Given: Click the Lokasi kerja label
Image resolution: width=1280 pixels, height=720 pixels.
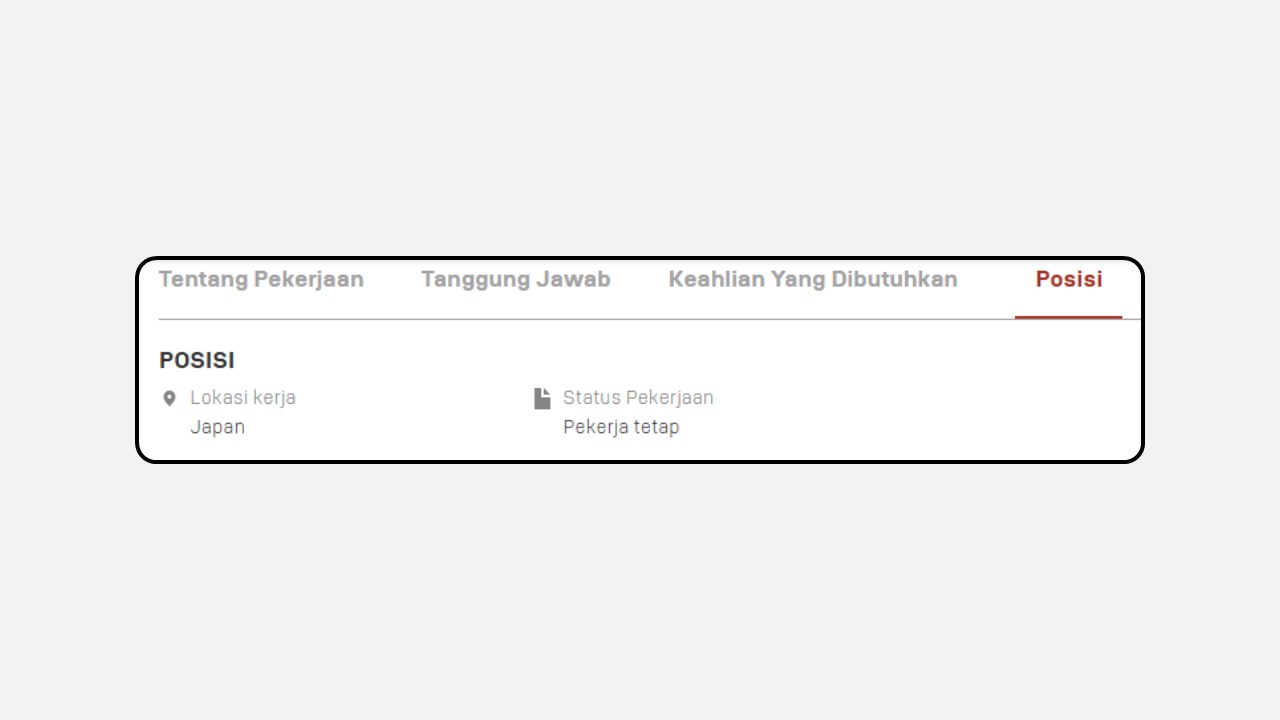Looking at the screenshot, I should point(243,397).
